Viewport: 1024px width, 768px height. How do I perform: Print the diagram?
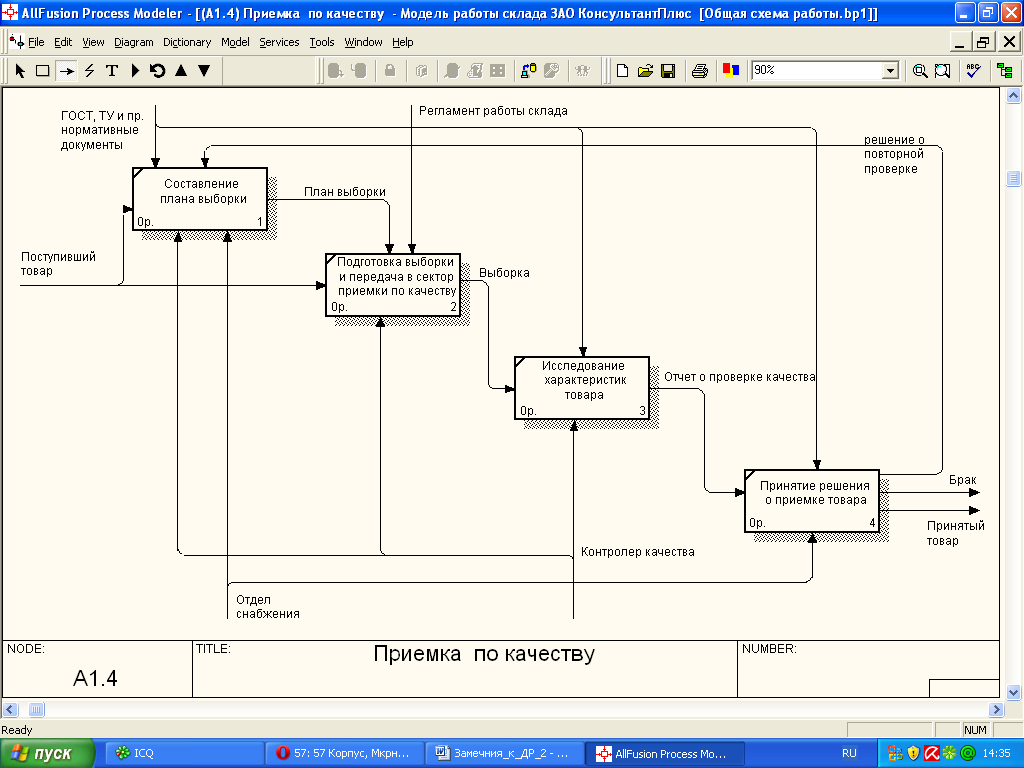[699, 71]
